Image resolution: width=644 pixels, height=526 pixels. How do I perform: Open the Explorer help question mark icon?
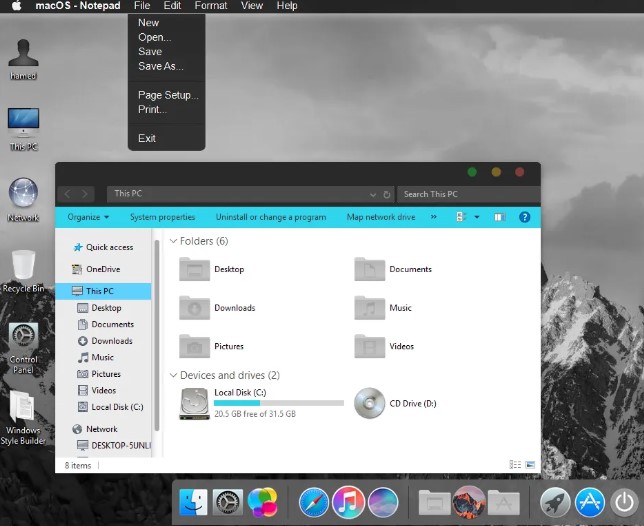pyautogui.click(x=524, y=217)
